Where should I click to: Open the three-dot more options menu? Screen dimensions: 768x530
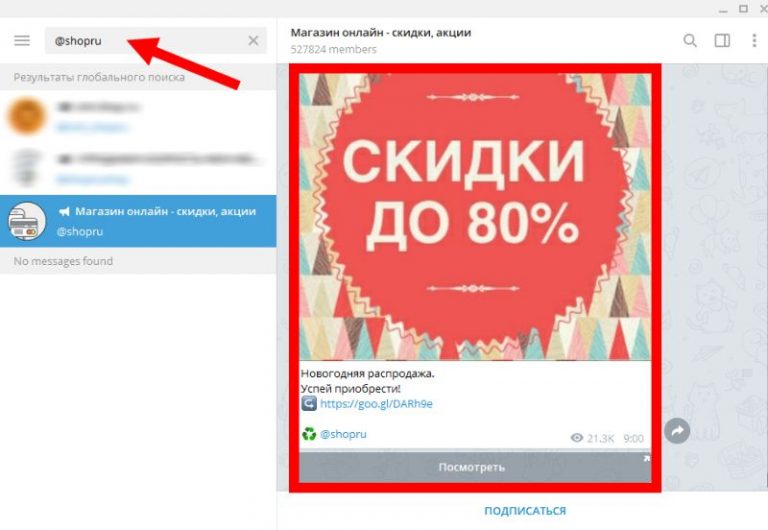754,41
